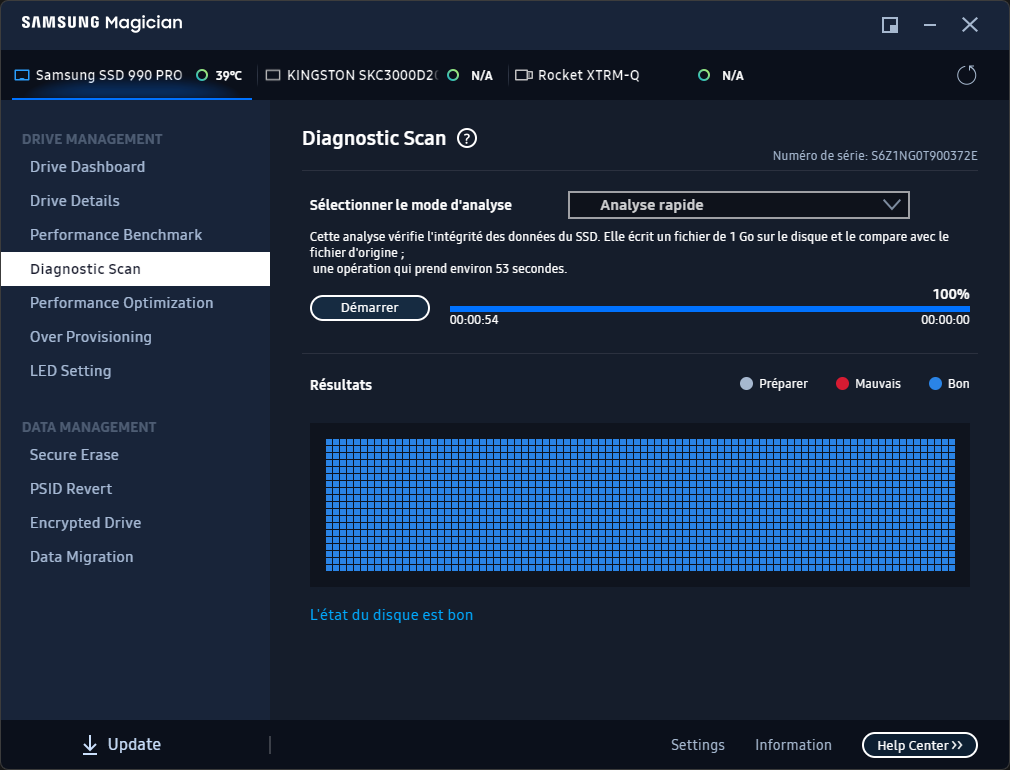Click the dropdown chevron arrow of scan mode
The height and width of the screenshot is (770, 1010).
(x=891, y=205)
